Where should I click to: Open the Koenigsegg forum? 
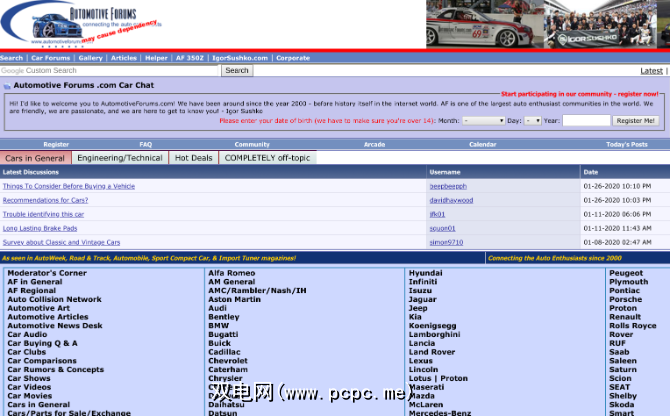[432, 325]
